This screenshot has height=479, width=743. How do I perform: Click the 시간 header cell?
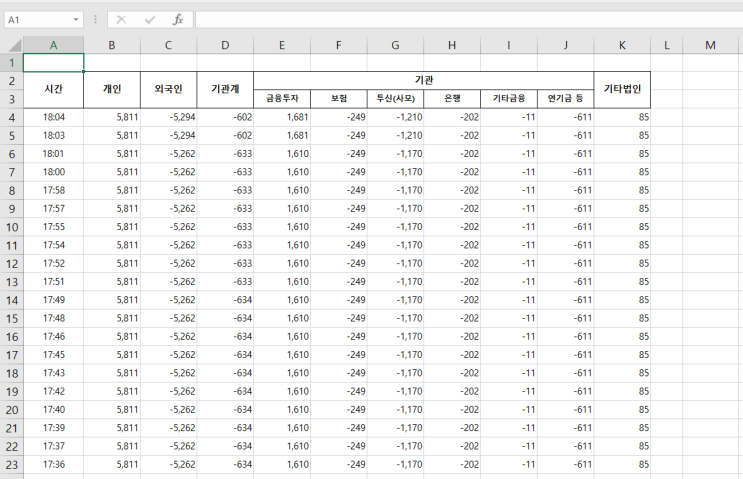[x=54, y=90]
